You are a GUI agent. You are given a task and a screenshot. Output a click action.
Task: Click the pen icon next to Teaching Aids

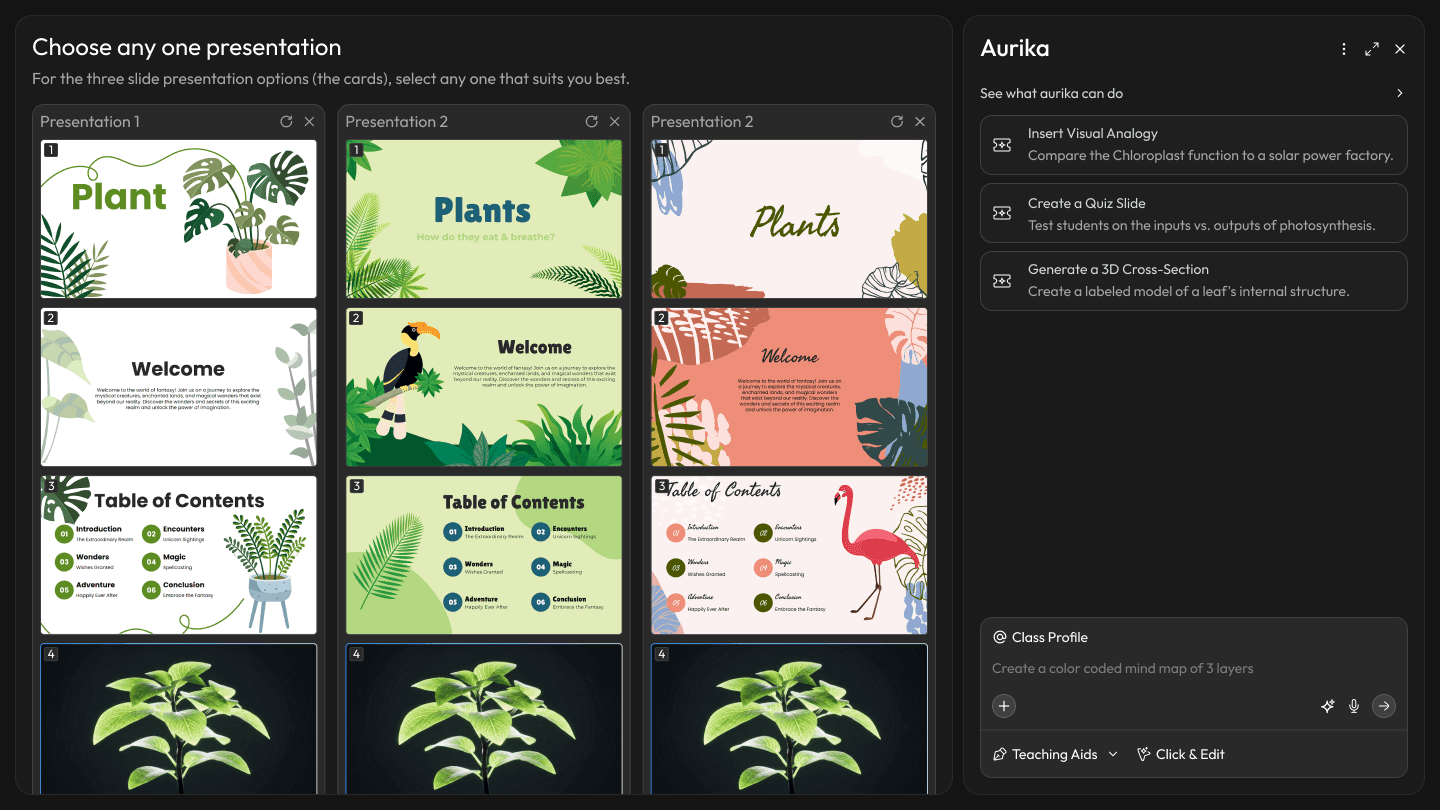point(998,754)
